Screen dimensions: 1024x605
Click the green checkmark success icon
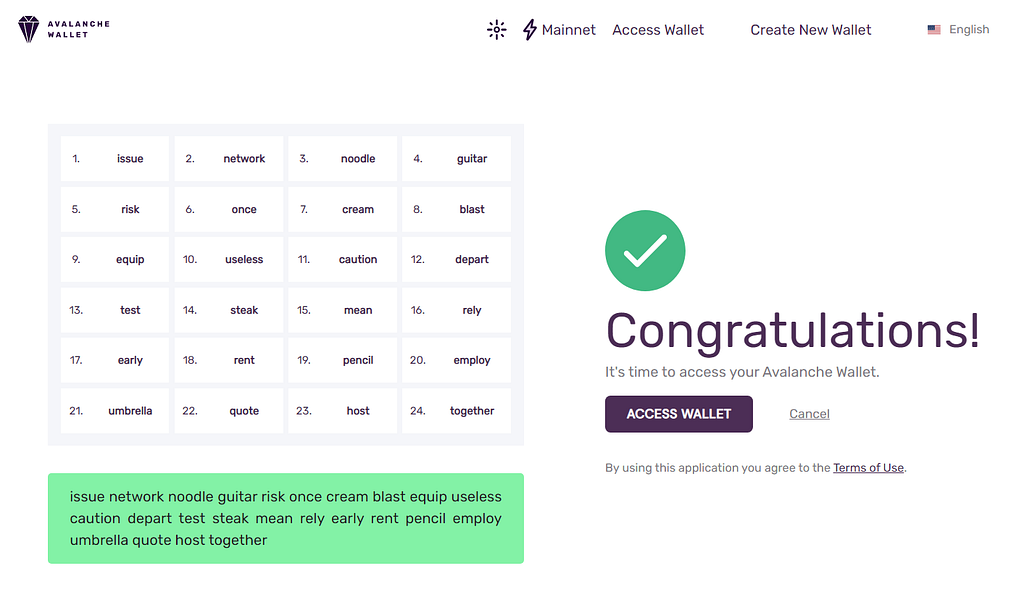click(645, 250)
